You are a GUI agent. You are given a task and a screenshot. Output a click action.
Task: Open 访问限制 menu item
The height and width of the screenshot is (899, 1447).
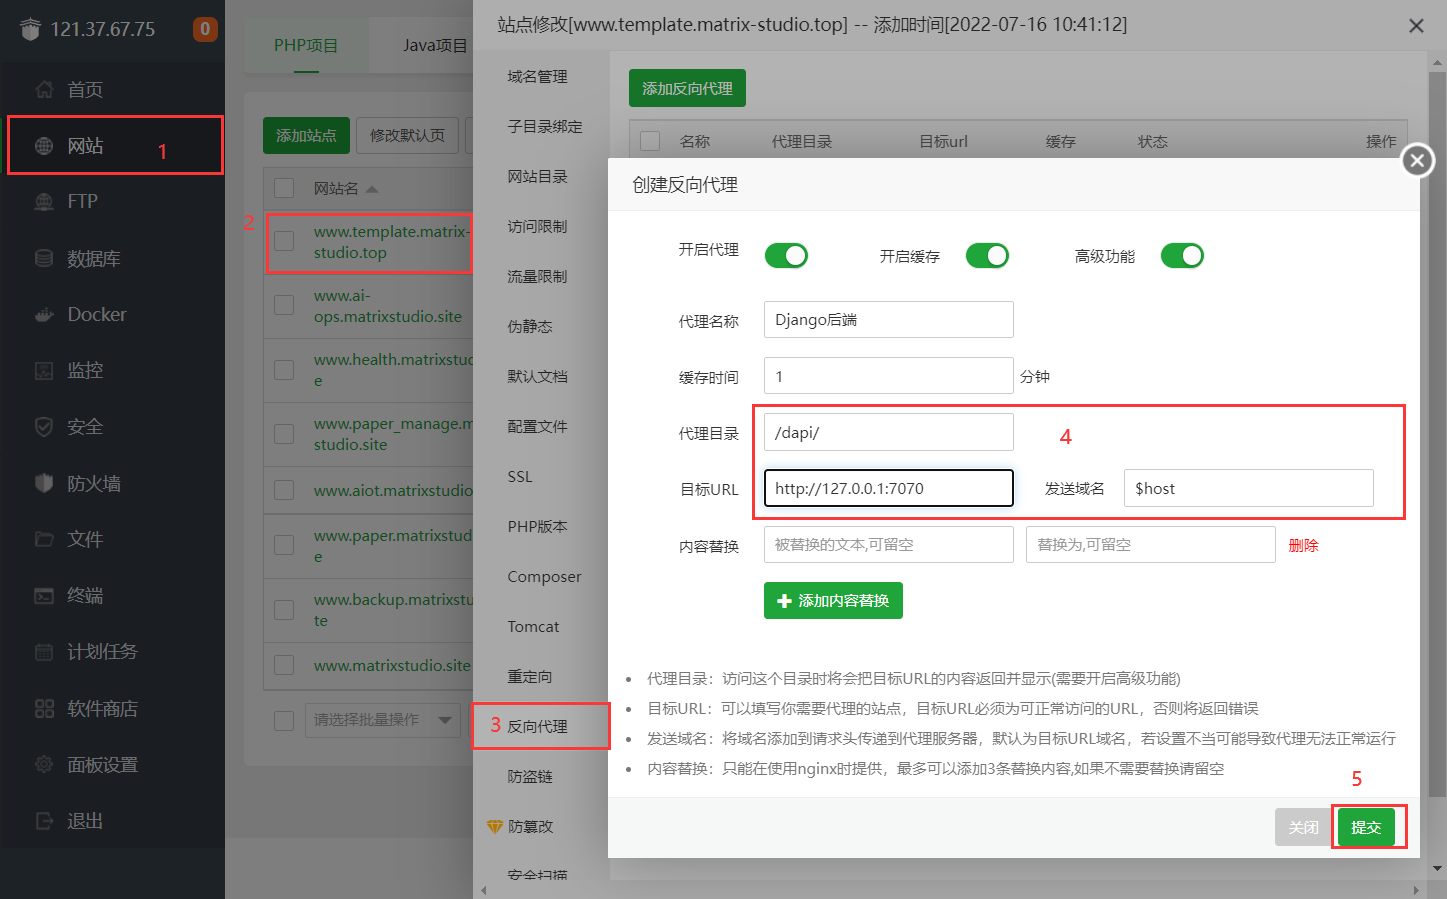coord(537,227)
